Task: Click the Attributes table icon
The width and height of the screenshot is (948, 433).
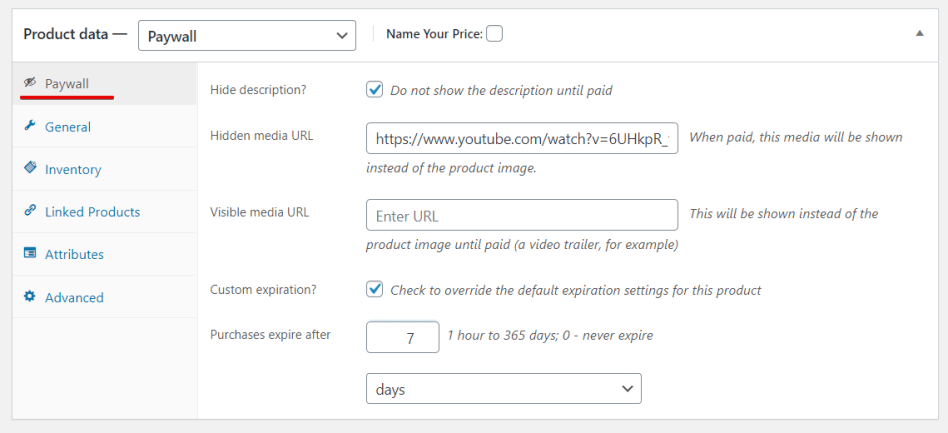Action: pos(30,254)
